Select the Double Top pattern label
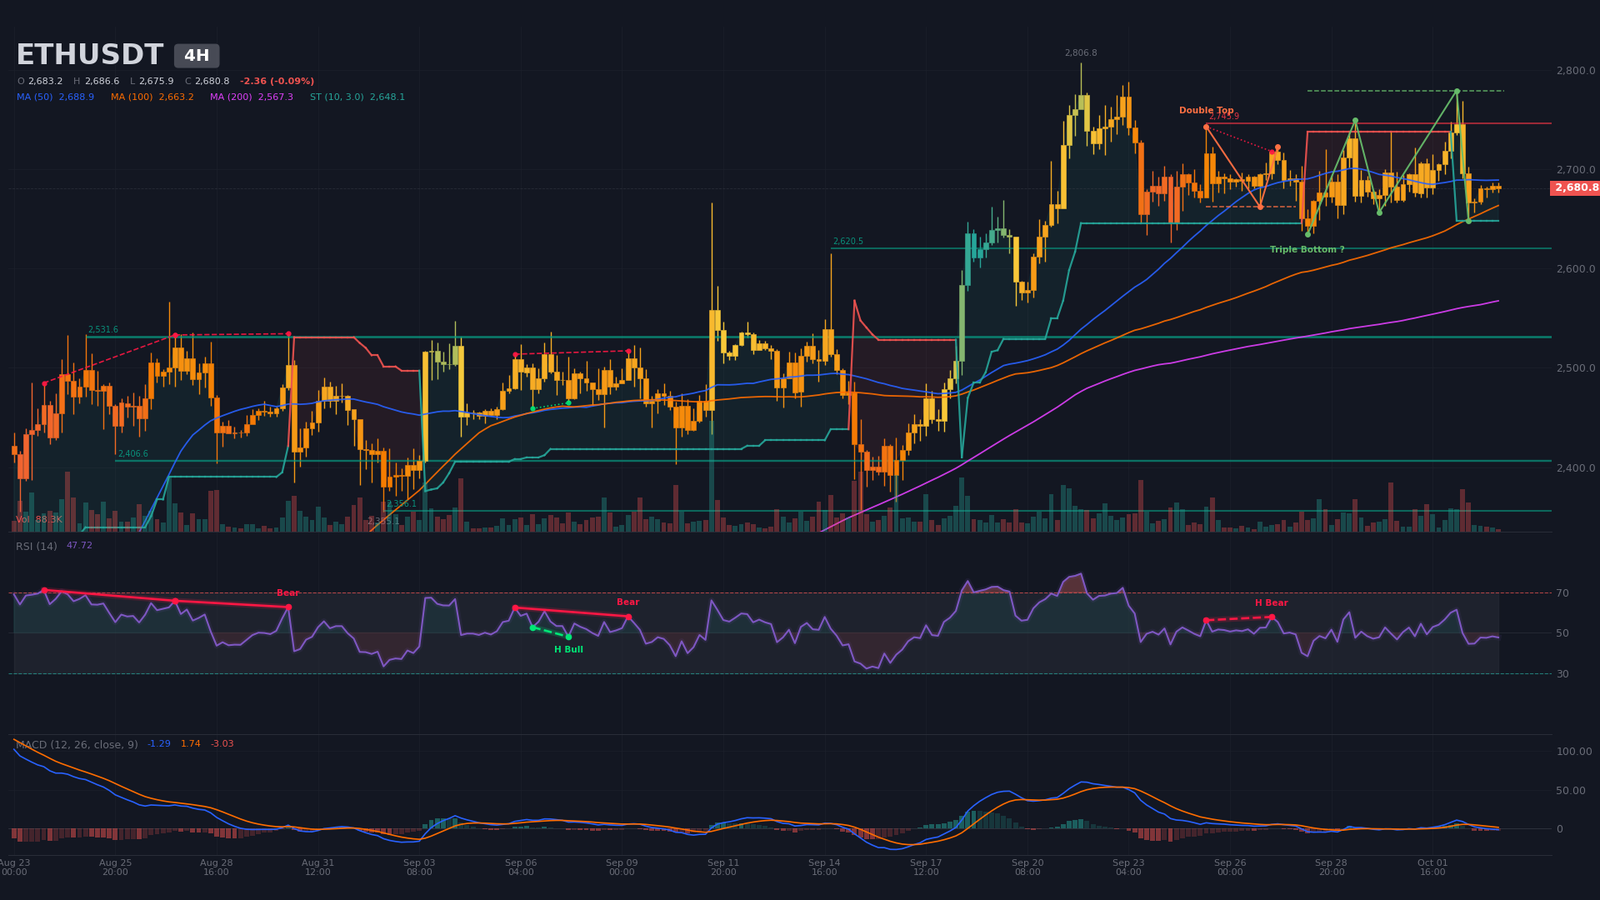 1206,111
